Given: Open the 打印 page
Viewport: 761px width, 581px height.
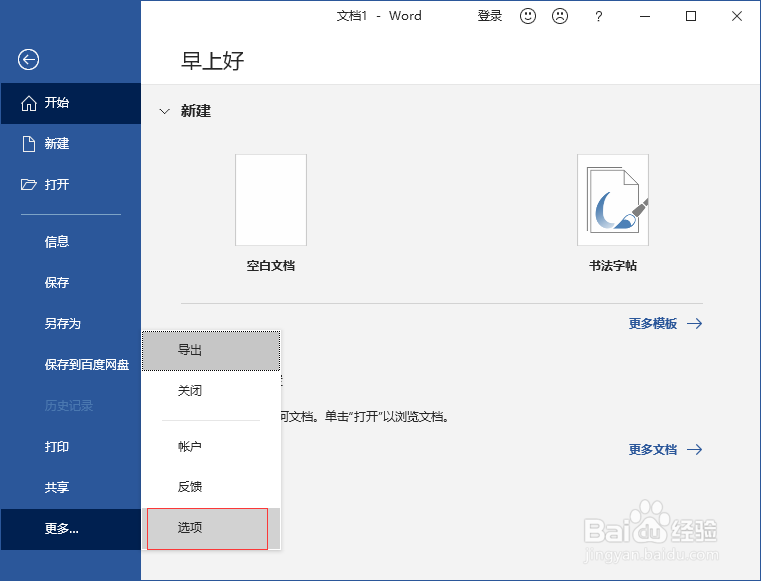Looking at the screenshot, I should point(71,447).
